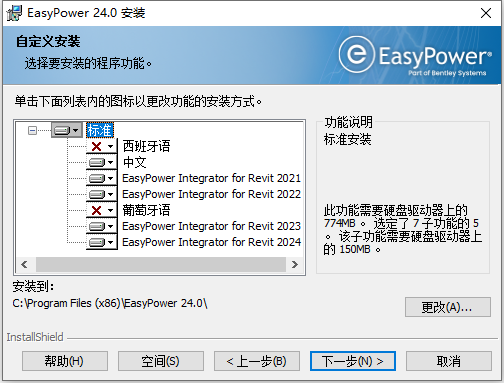Screen dimensions: 504x383
Task: Click the install path C:\Program Files (x86)\EasyPower 24.0\
Action: click(110, 303)
